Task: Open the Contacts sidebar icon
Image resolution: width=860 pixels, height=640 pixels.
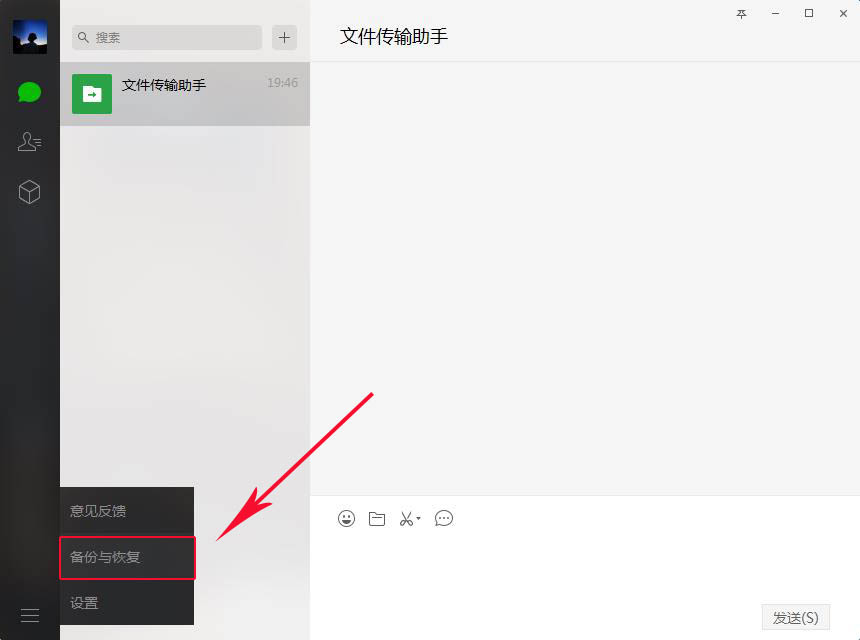Action: 29,141
